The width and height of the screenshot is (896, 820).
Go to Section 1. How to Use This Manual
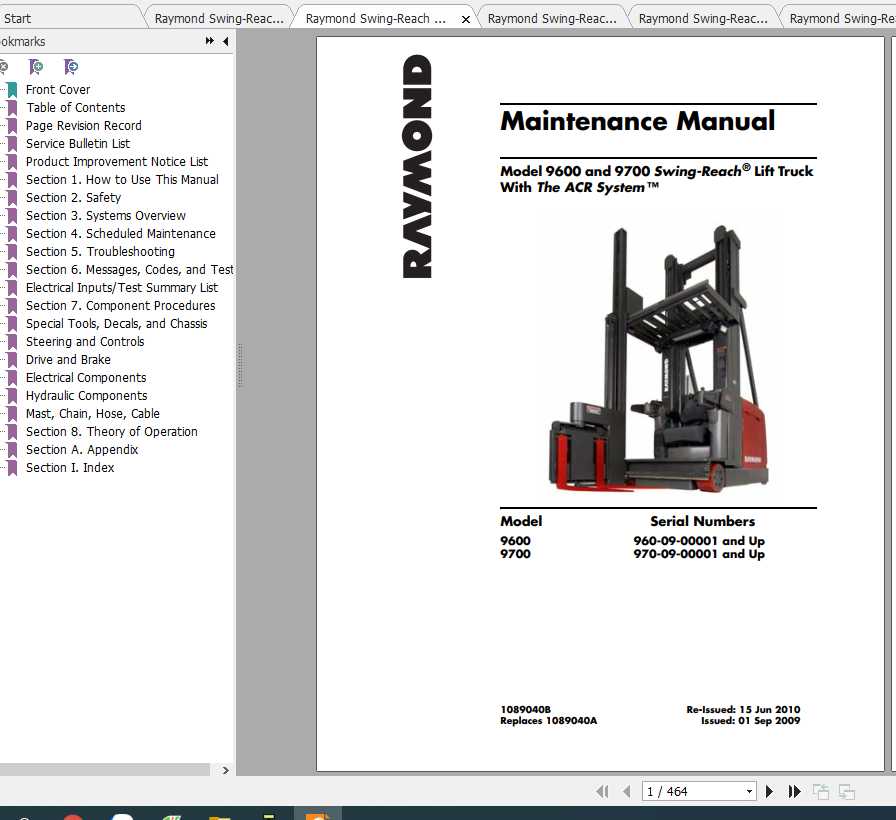[122, 179]
